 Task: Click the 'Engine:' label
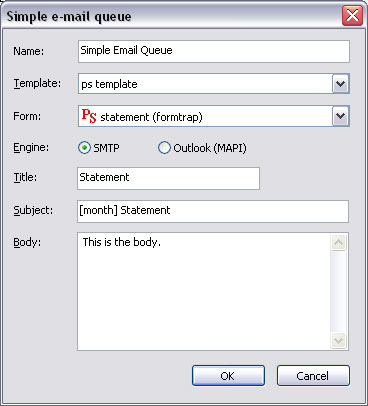31,148
